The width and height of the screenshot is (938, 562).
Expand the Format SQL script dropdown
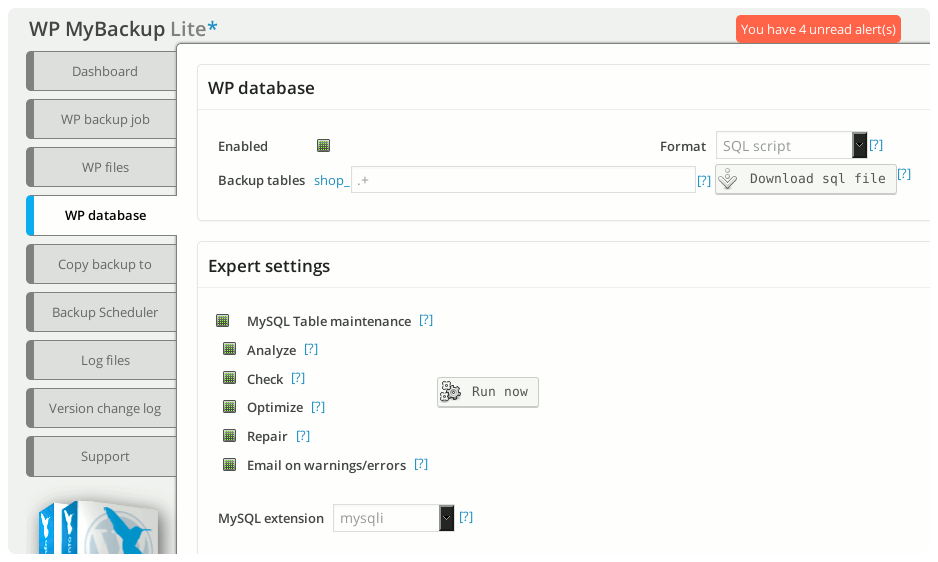791,145
